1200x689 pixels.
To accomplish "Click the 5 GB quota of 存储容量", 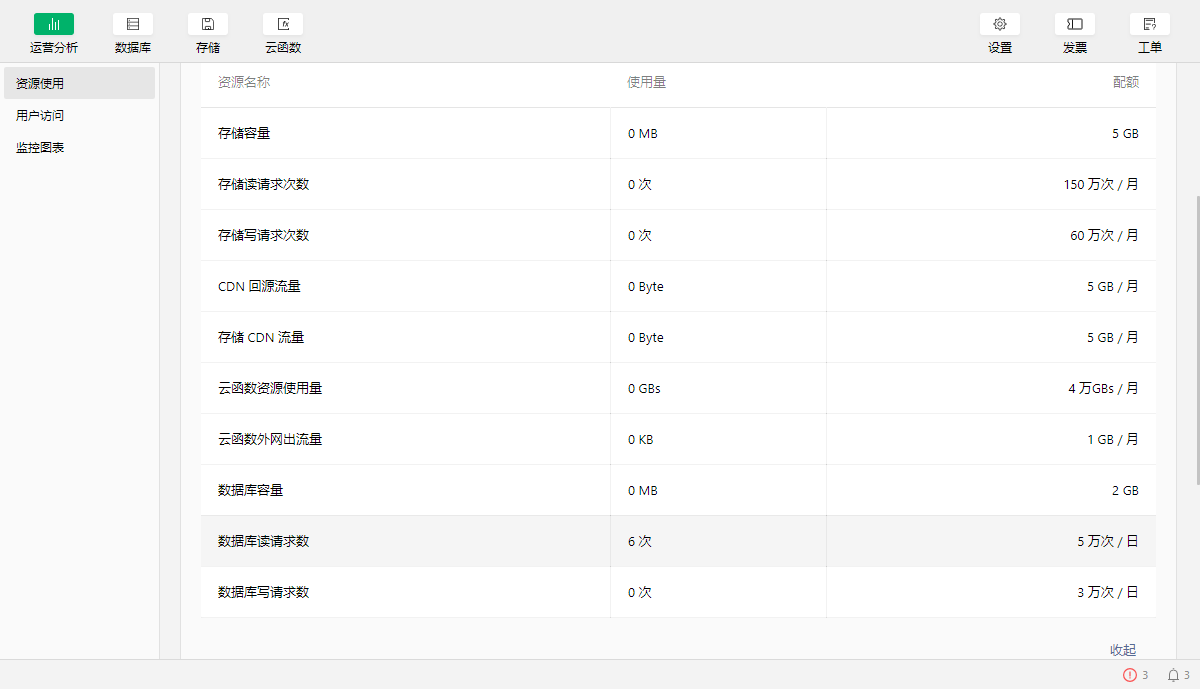I will point(1125,133).
